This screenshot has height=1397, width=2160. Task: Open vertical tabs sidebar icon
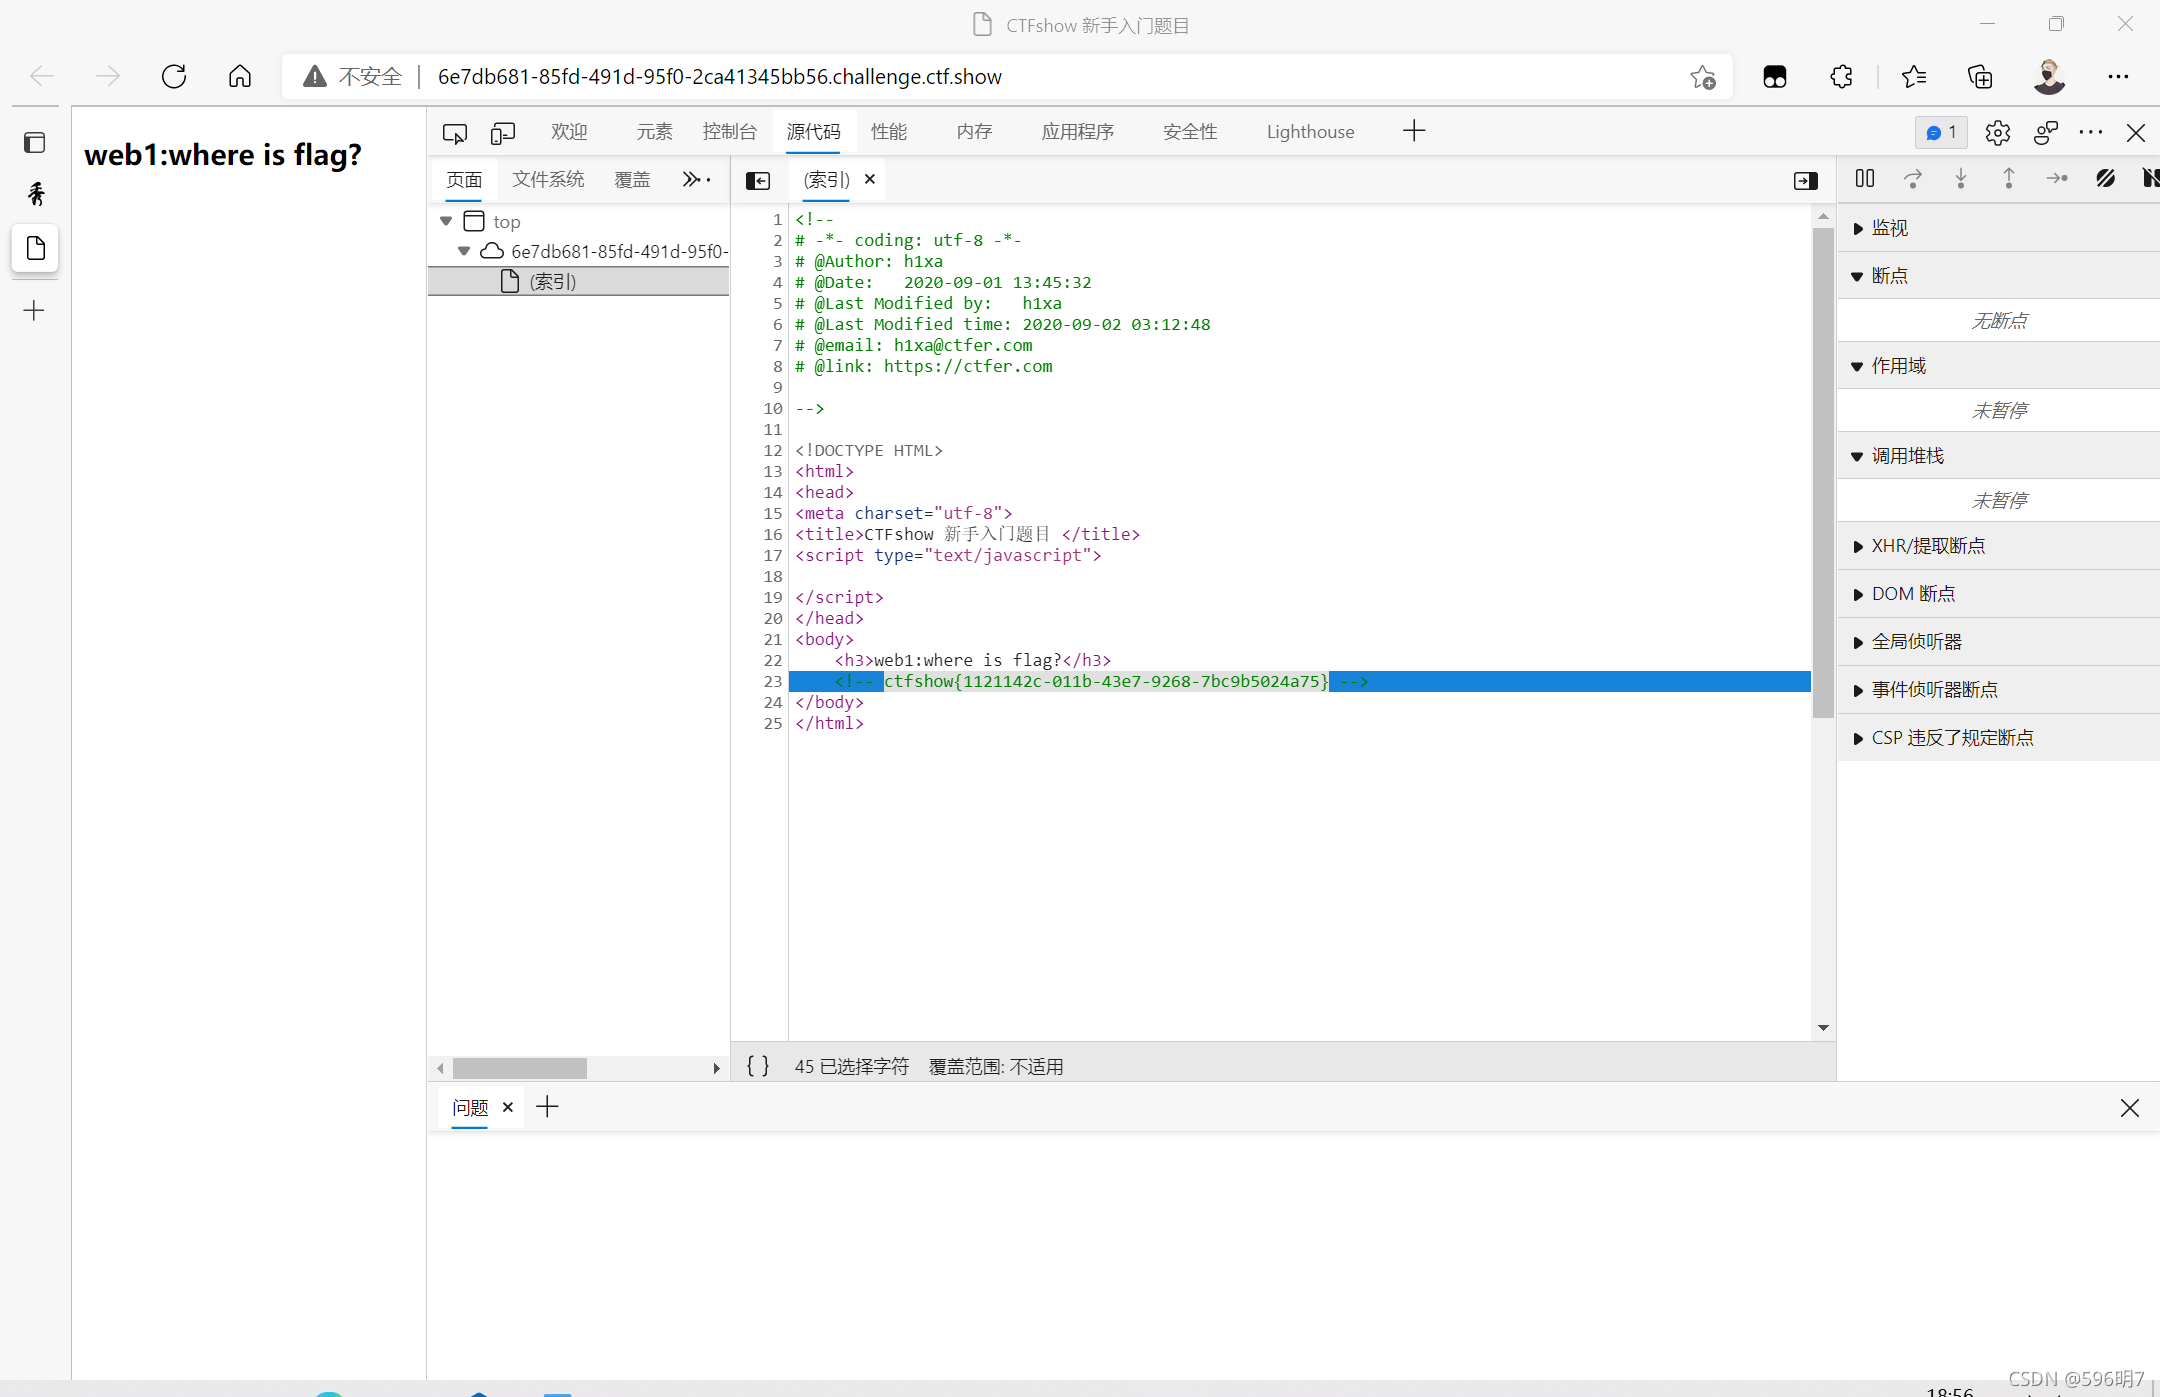35,143
